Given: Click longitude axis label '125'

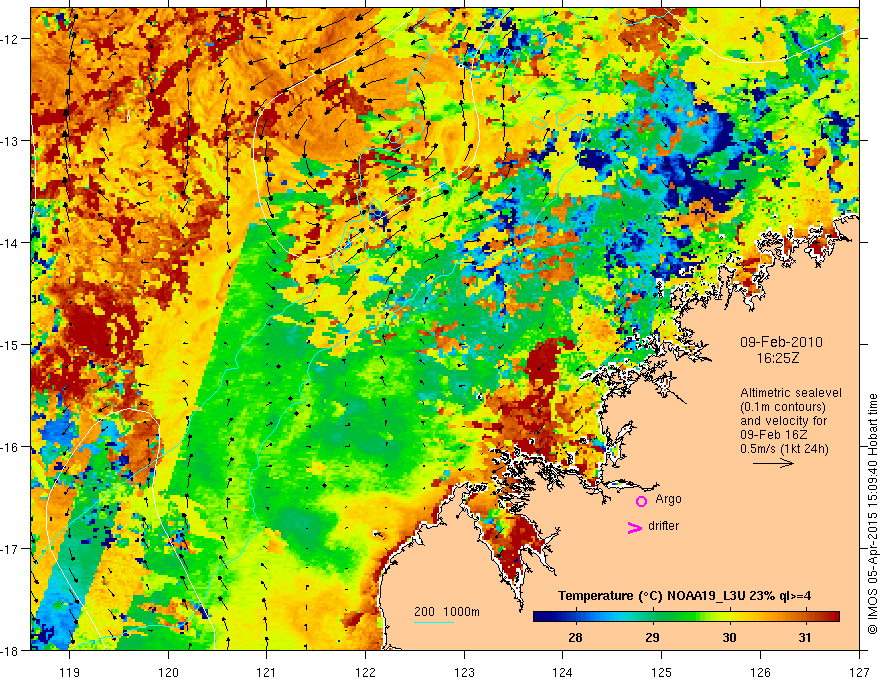Looking at the screenshot, I should (x=662, y=672).
